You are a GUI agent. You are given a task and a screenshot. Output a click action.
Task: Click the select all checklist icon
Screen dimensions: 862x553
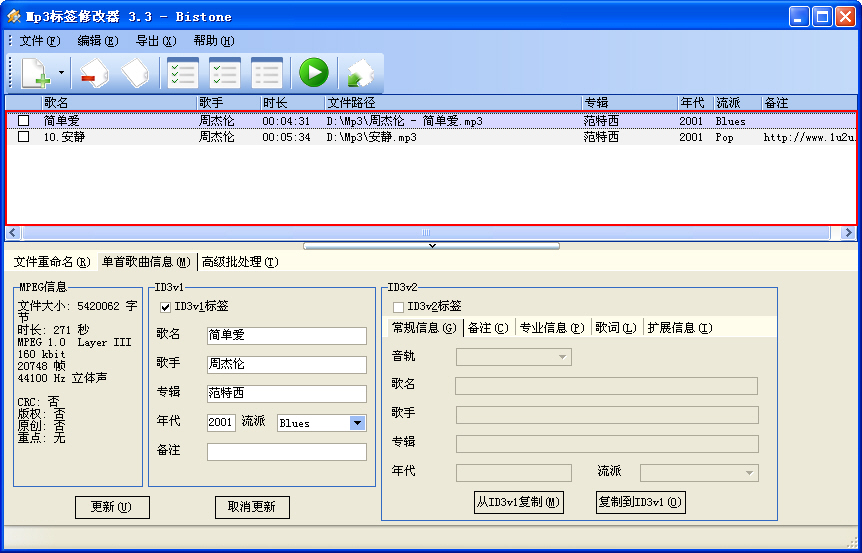click(x=181, y=73)
